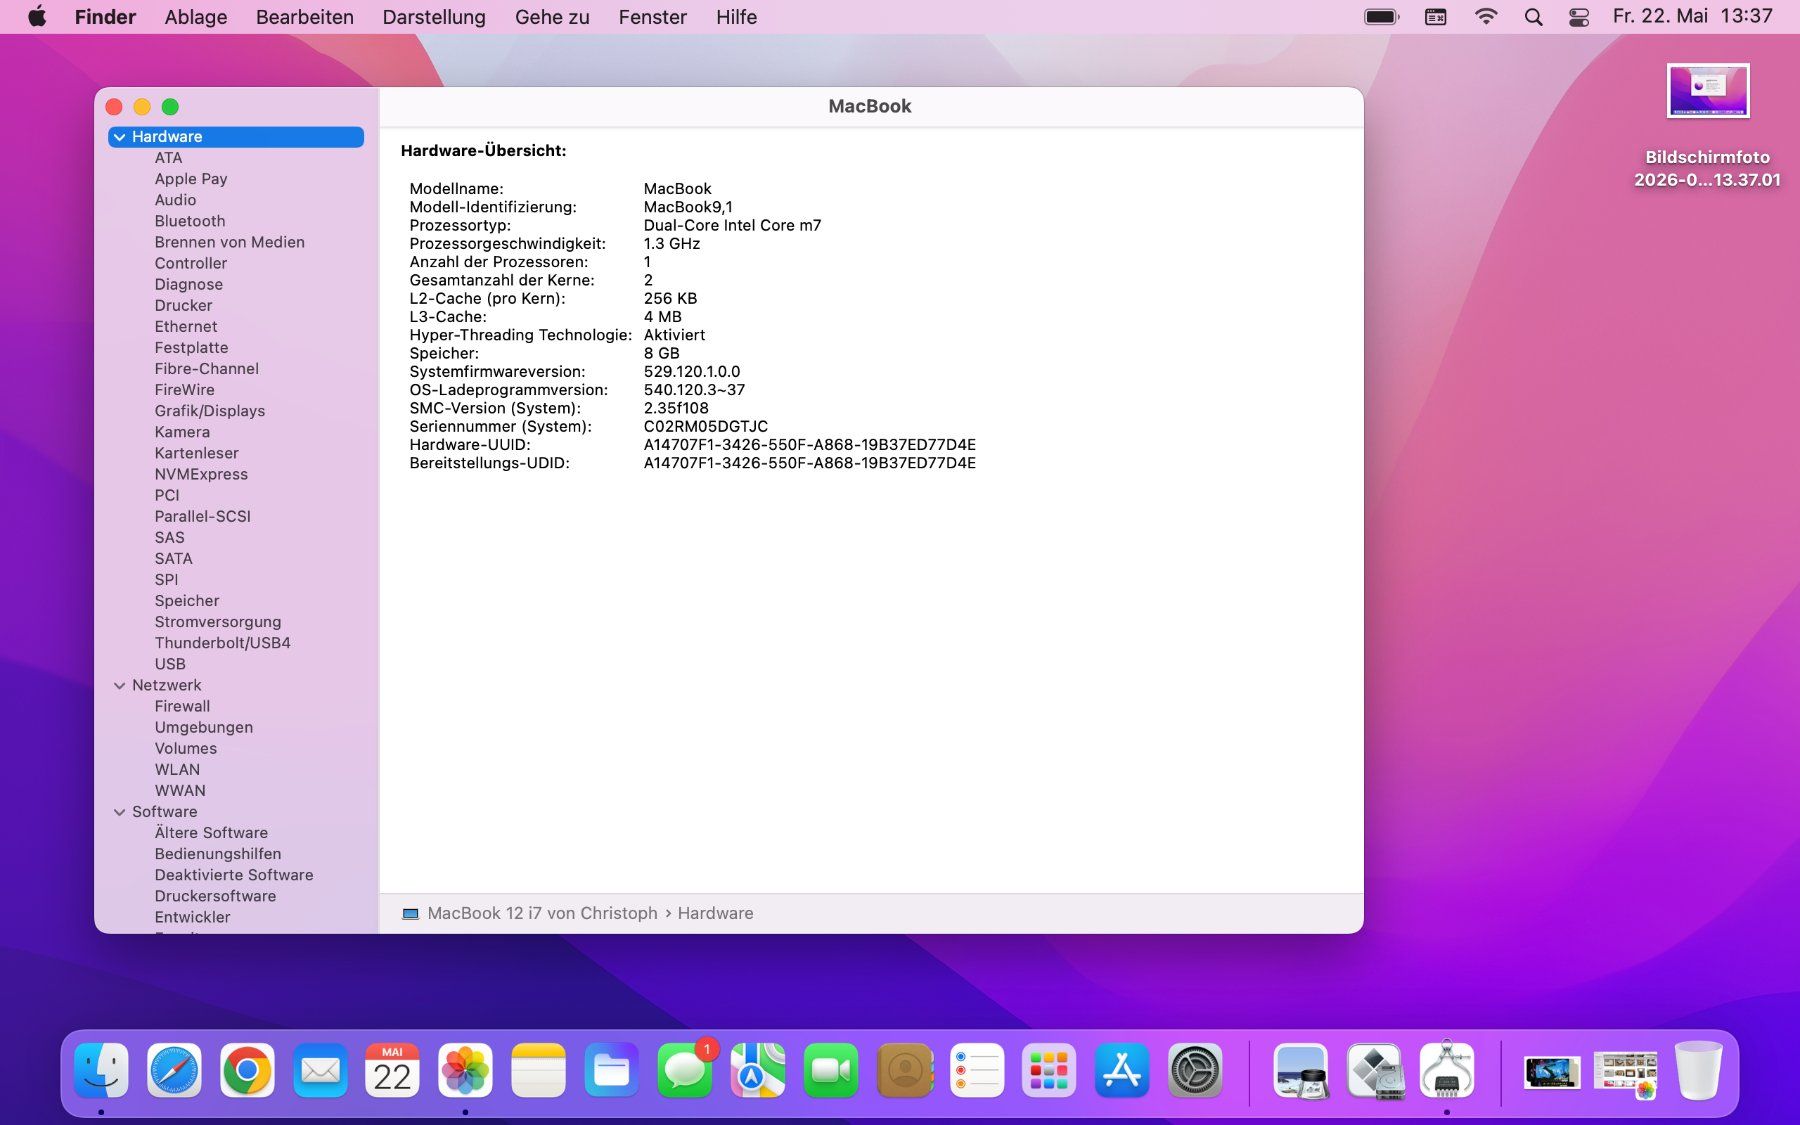The width and height of the screenshot is (1800, 1125).
Task: Show battery status in menu bar
Action: (1382, 17)
